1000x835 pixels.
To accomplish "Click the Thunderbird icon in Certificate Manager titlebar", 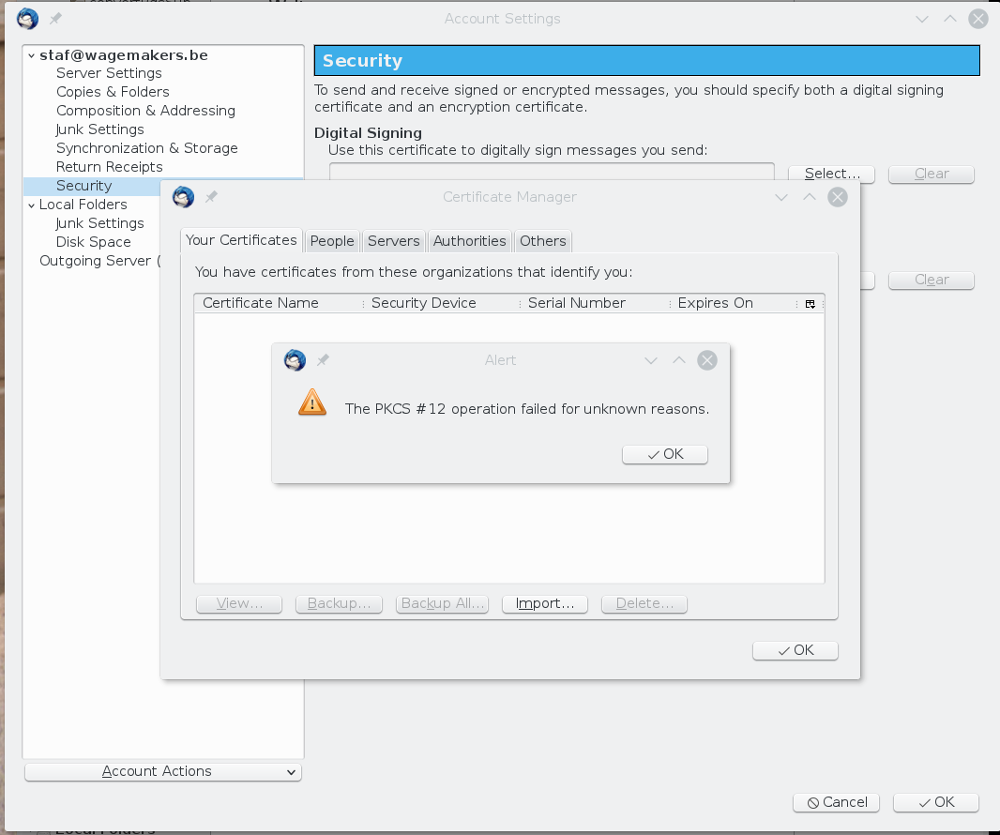I will [x=183, y=197].
